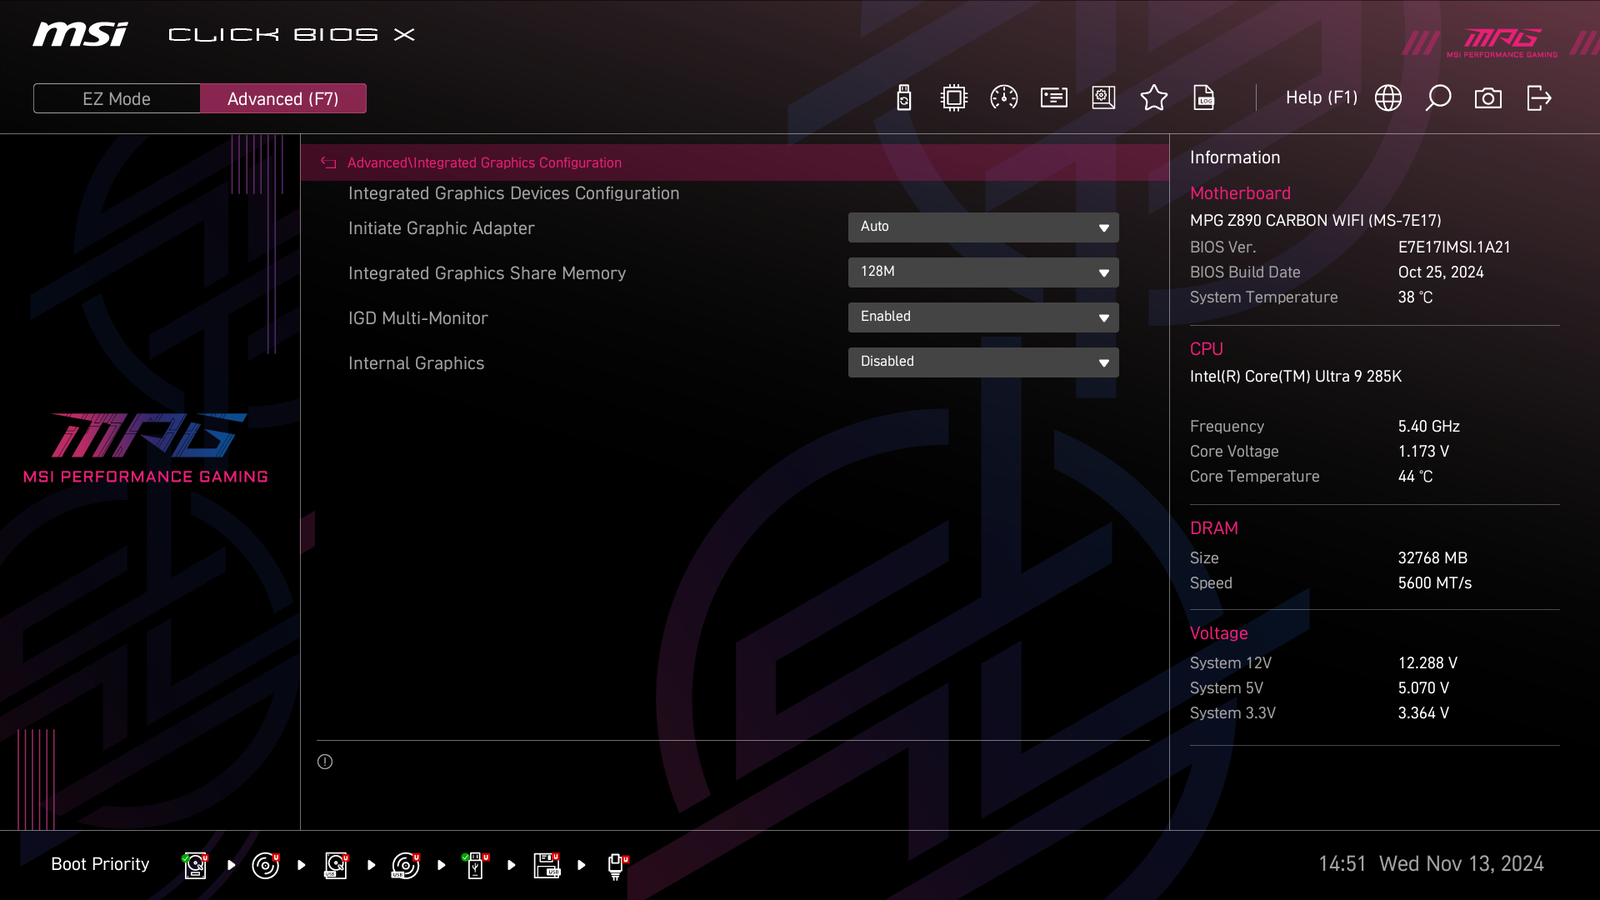Click the BIOS Build Date Oct 25, 2024
Viewport: 1600px width, 900px height.
1441,272
